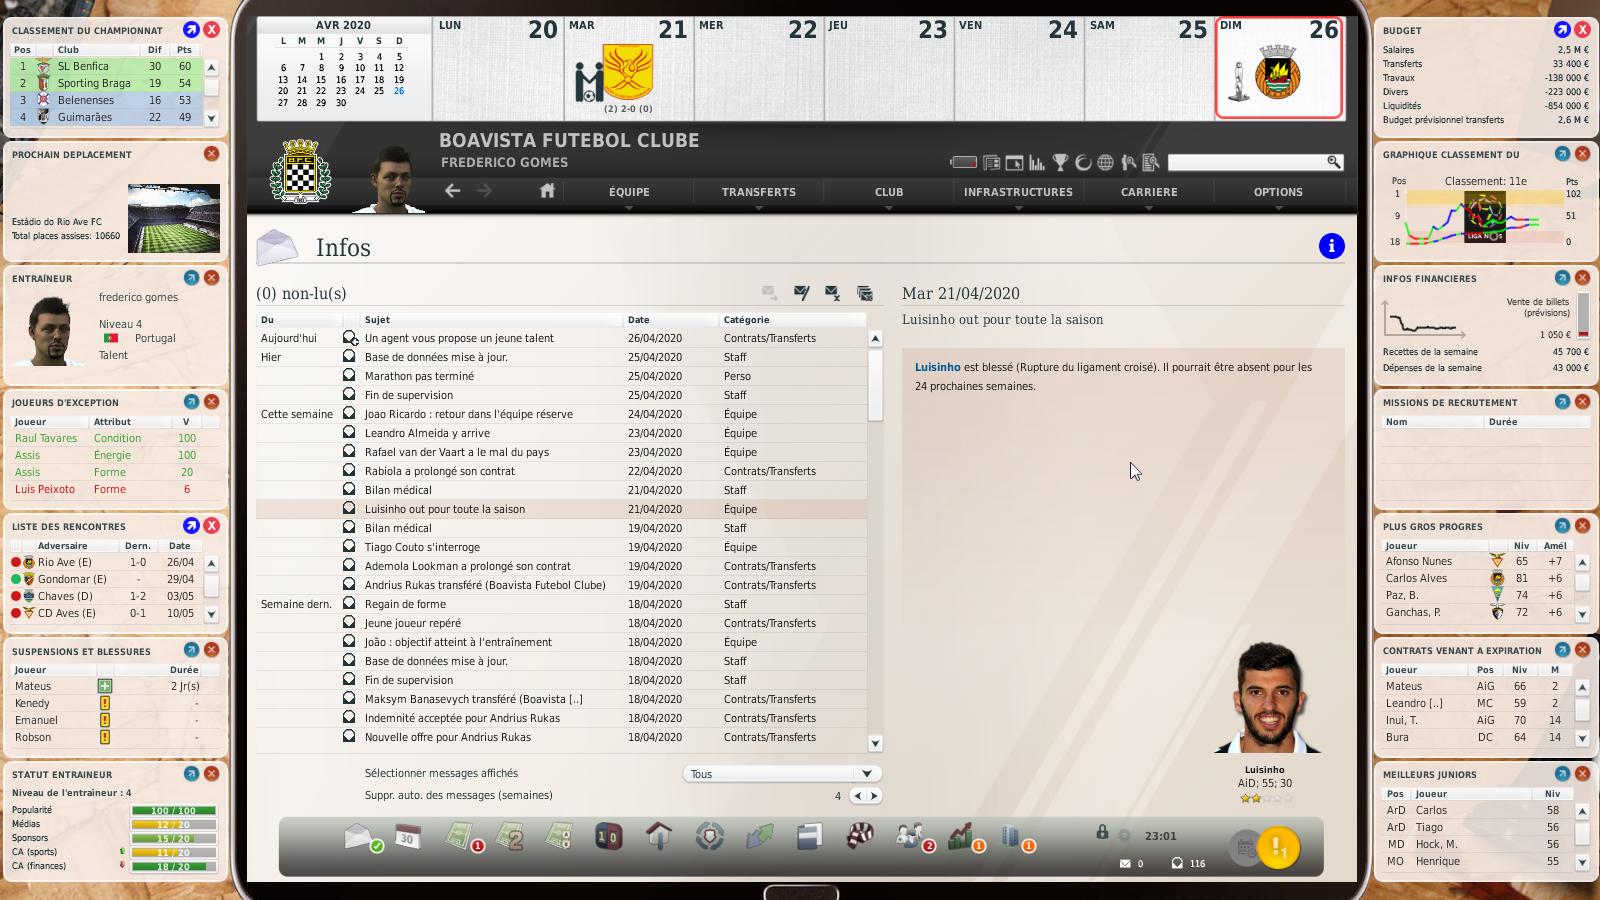
Task: Mark all messages as read icon
Action: point(801,292)
